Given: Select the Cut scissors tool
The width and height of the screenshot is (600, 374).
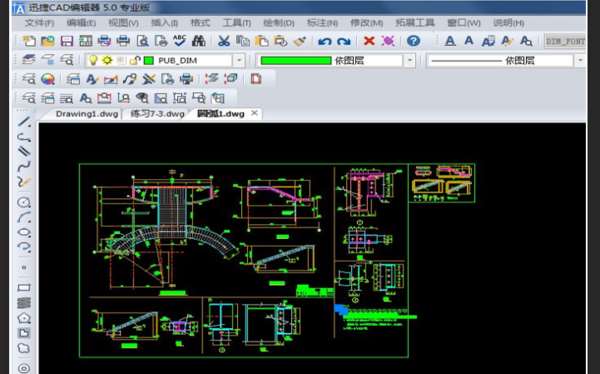Looking at the screenshot, I should pos(224,41).
